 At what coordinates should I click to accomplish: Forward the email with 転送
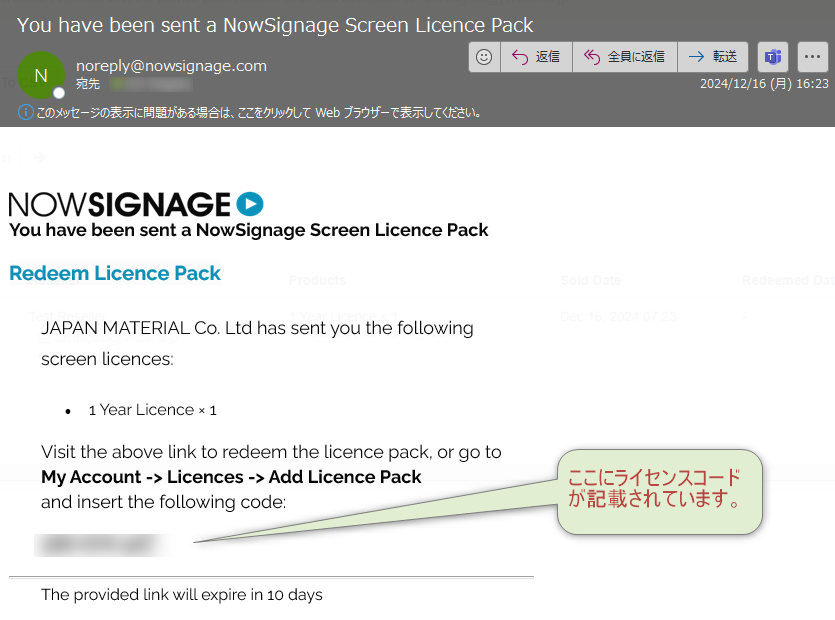click(713, 56)
